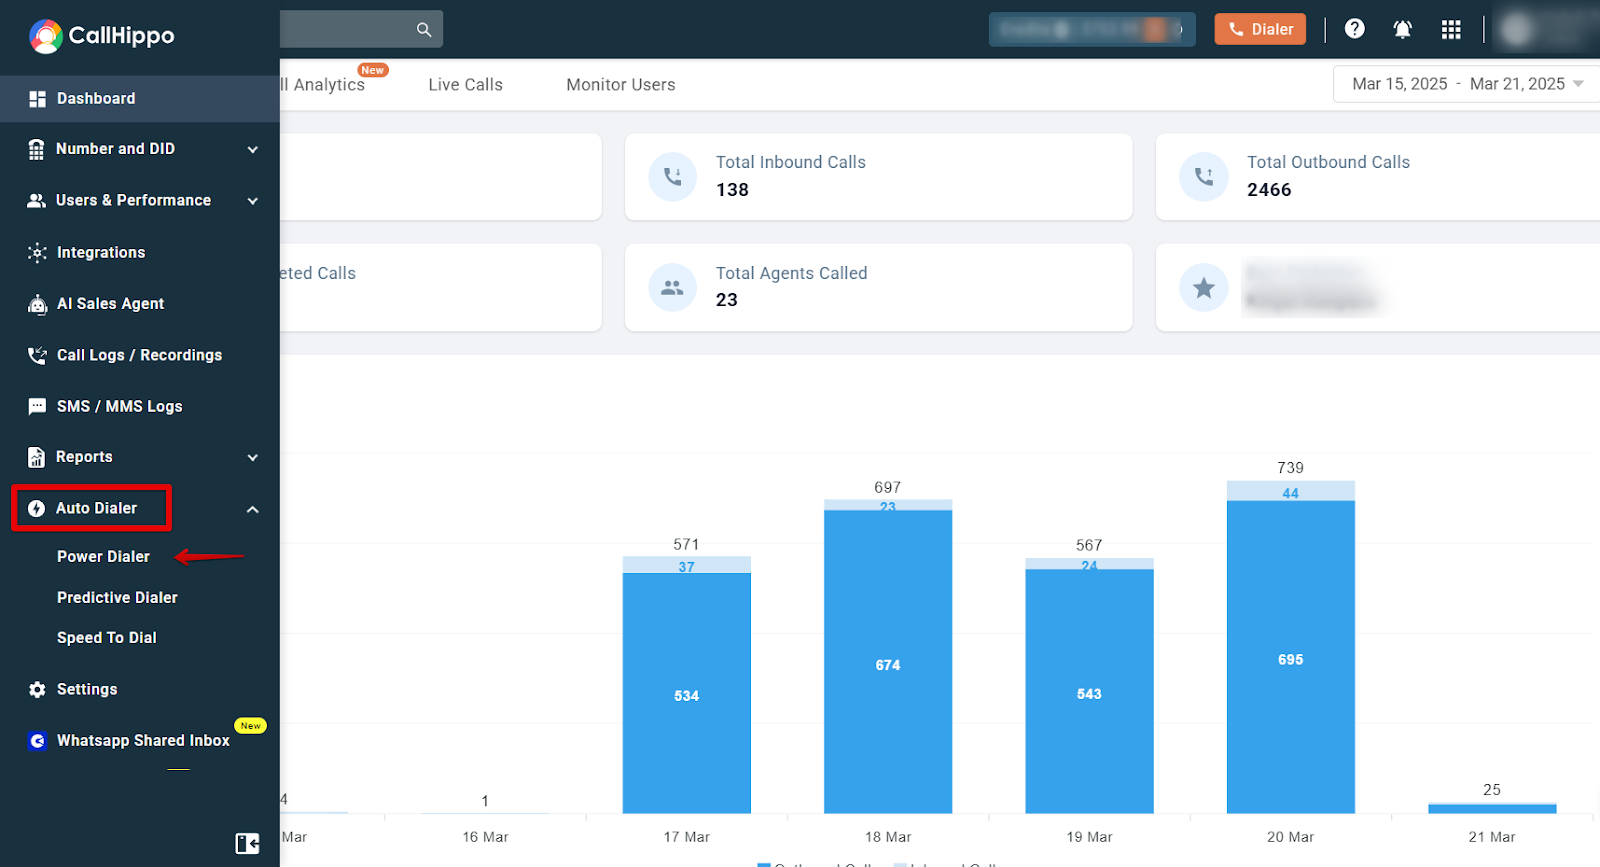The image size is (1600, 867).
Task: Click the 17 Mar outbound bar 534
Action: (x=686, y=694)
